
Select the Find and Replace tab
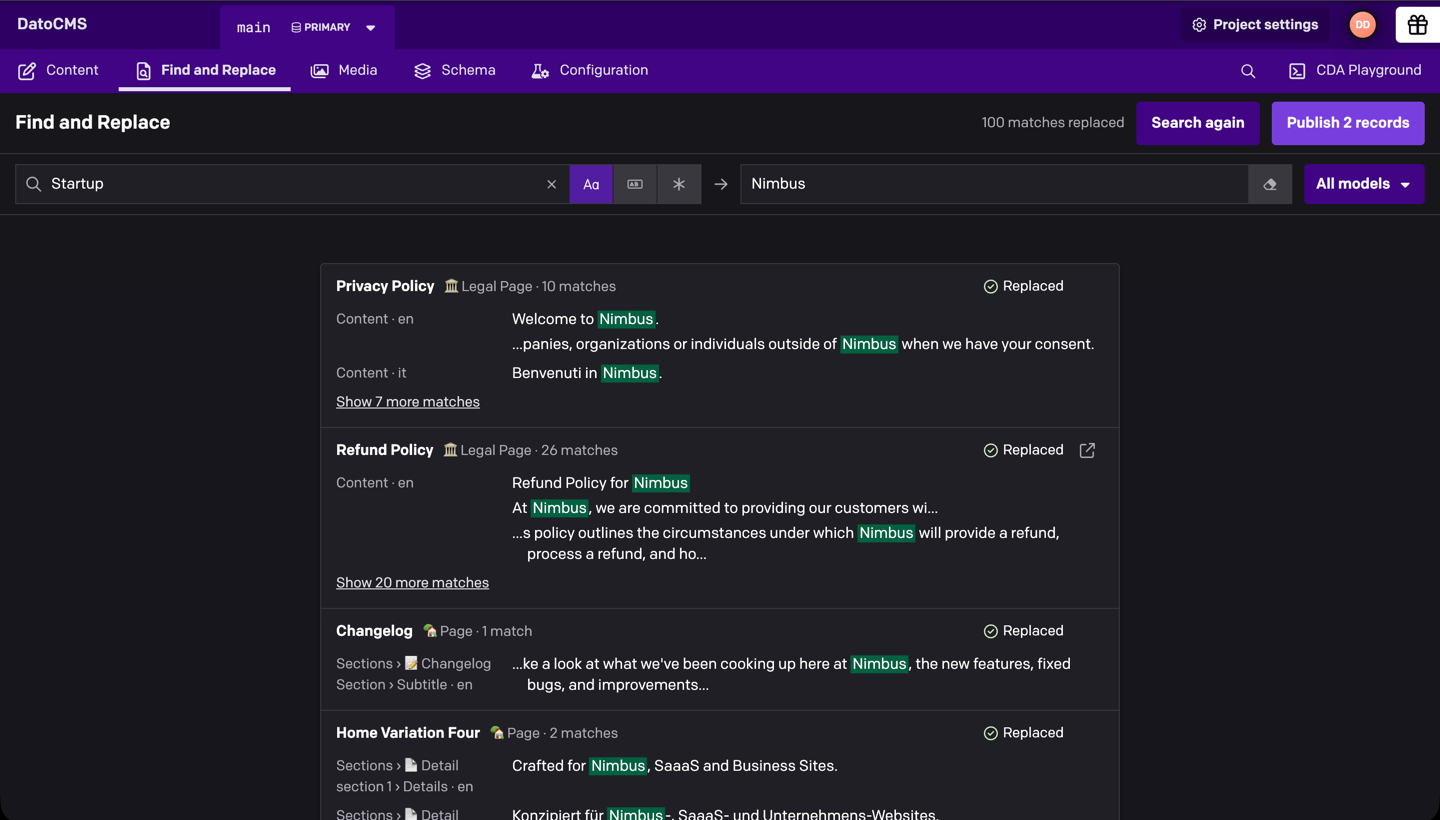tap(205, 70)
